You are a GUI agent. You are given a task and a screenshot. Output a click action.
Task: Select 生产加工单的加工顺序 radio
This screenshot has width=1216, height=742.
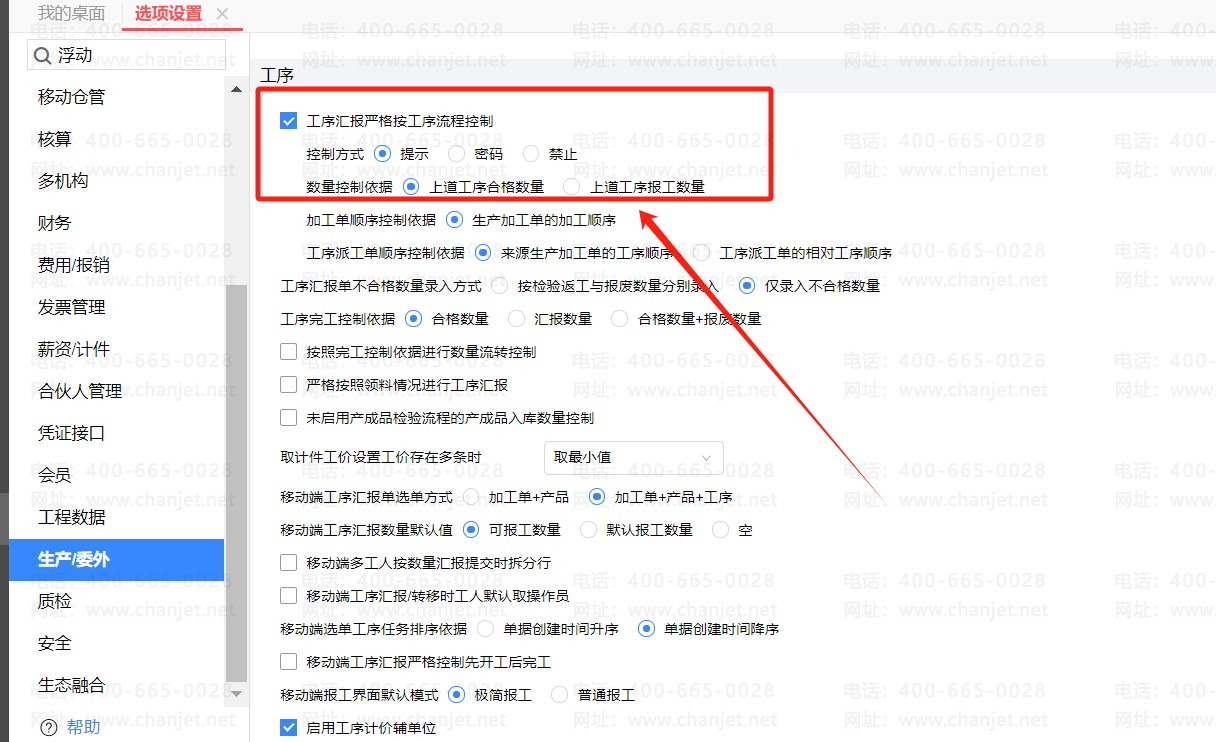click(x=454, y=220)
